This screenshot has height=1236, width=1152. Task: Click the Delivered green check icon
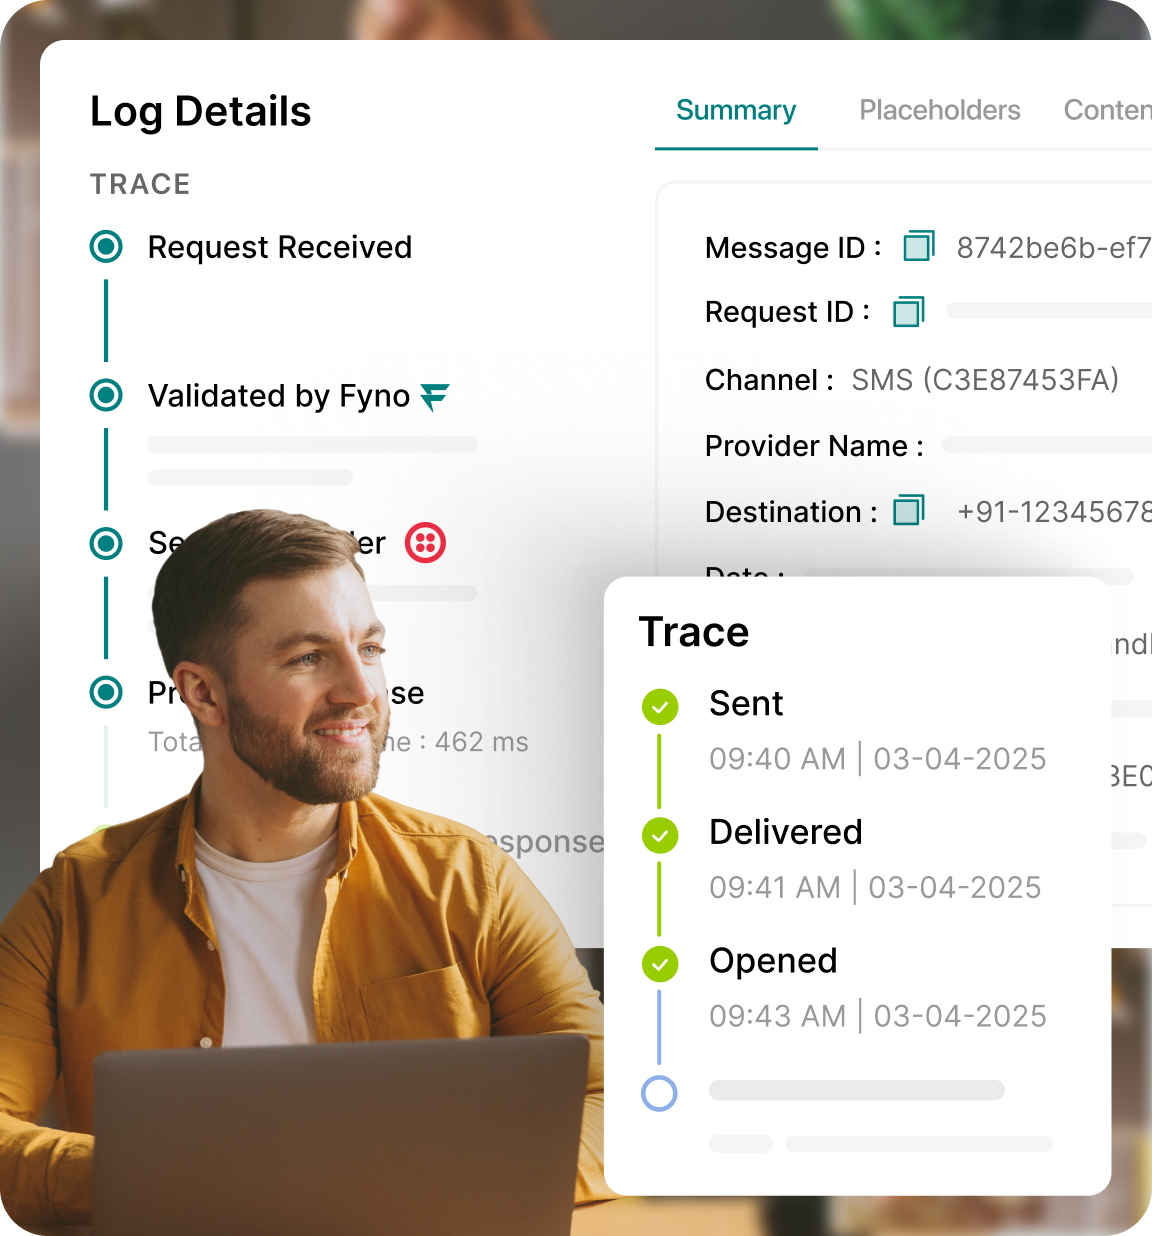click(660, 835)
